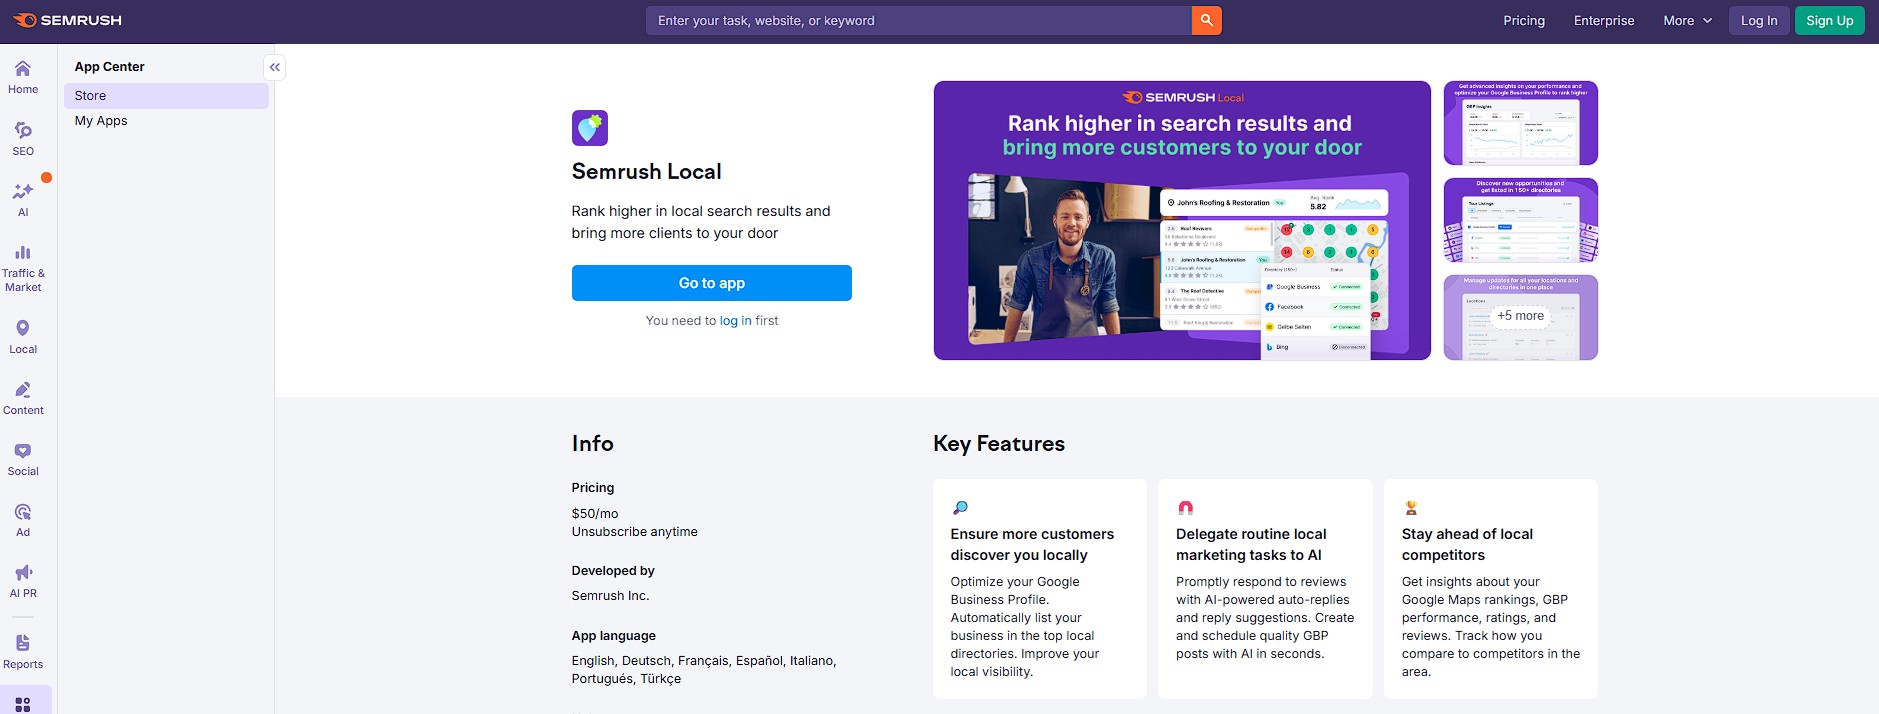Viewport: 1879px width, 714px height.
Task: Click the Go to app button
Action: pos(710,283)
